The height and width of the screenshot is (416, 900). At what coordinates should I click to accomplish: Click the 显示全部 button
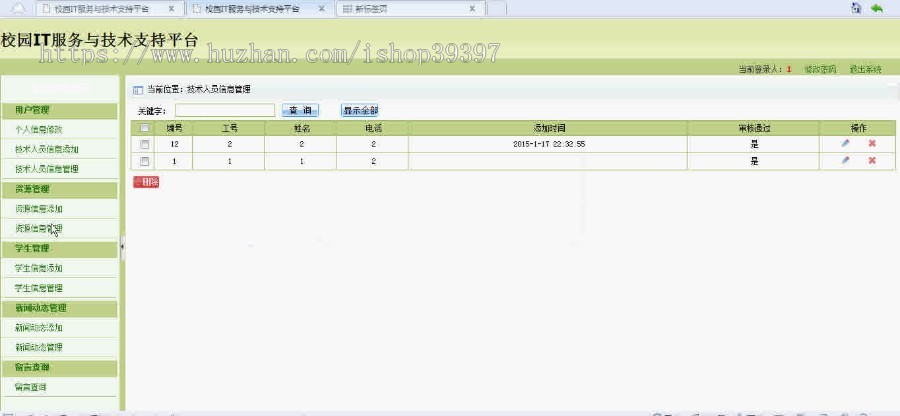(360, 110)
